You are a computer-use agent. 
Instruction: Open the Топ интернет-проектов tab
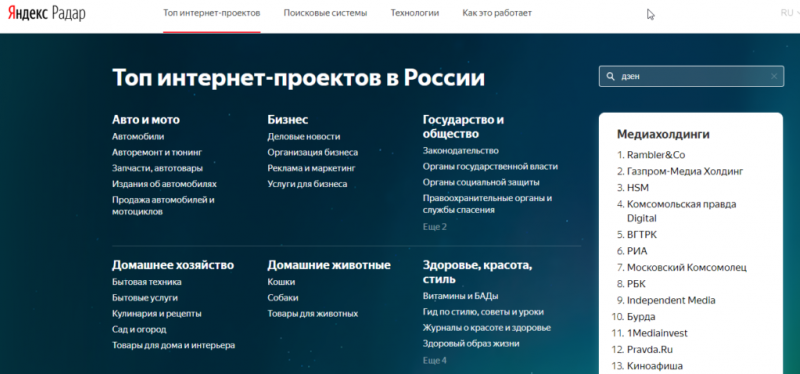[212, 13]
